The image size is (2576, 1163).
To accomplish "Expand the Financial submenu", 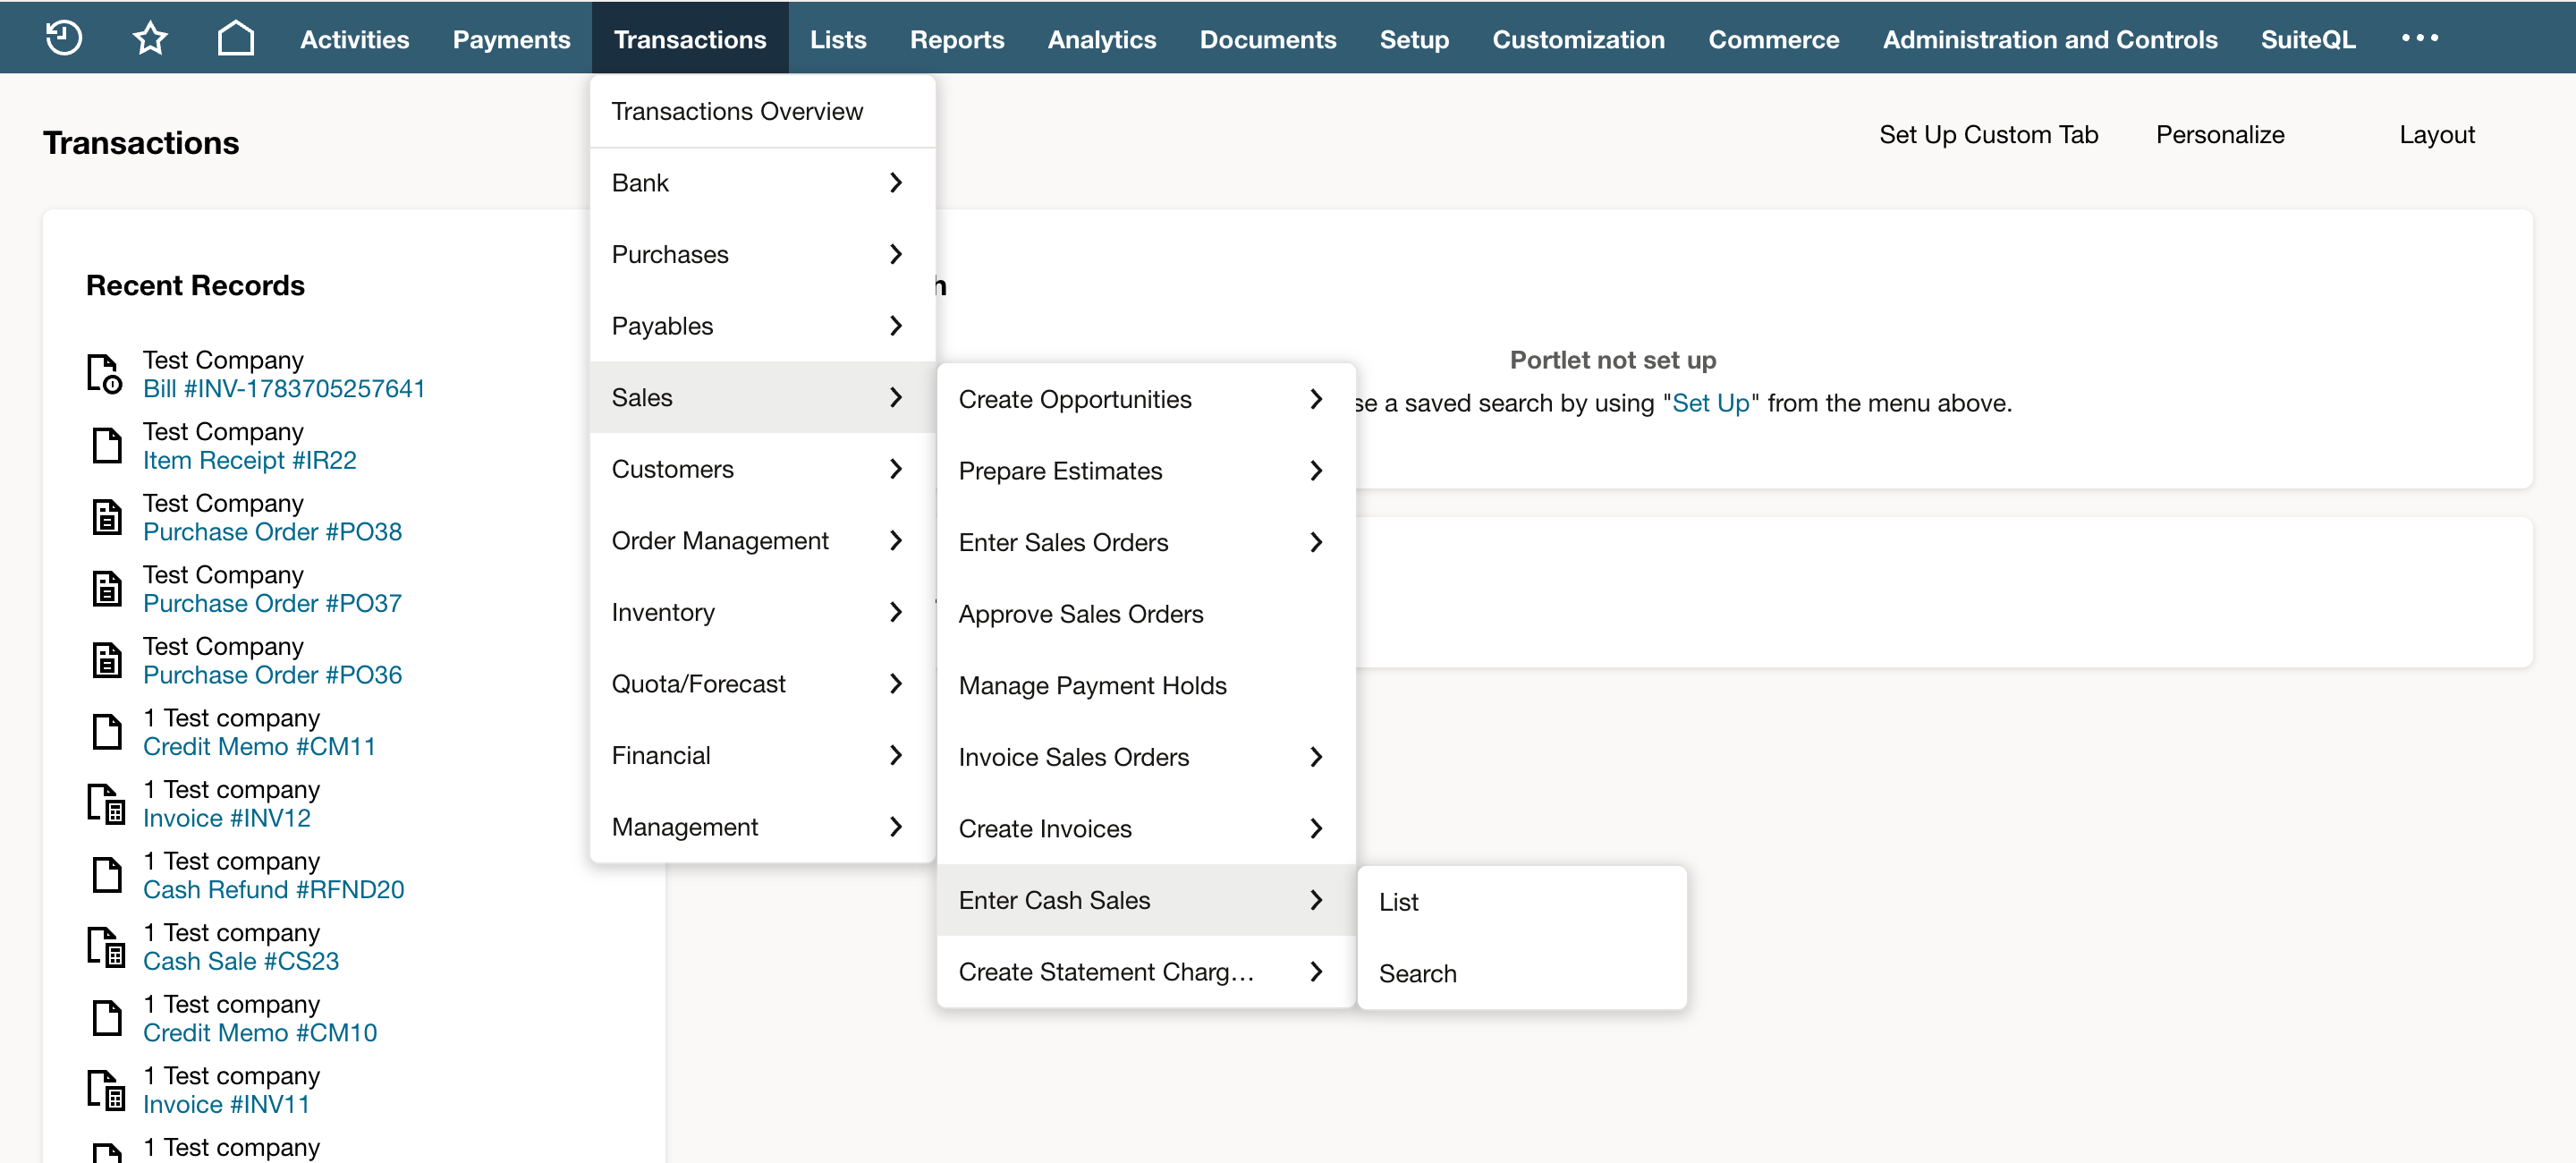I will click(x=762, y=755).
